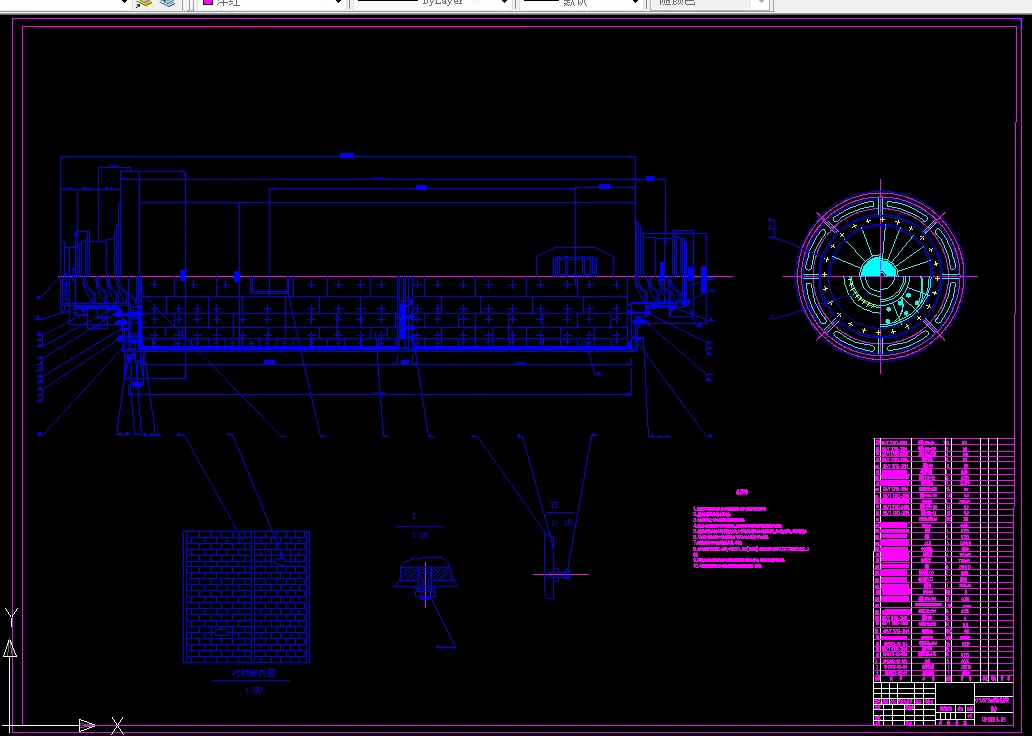
Task: Open the ByLayer linetype dropdown
Action: pos(504,3)
